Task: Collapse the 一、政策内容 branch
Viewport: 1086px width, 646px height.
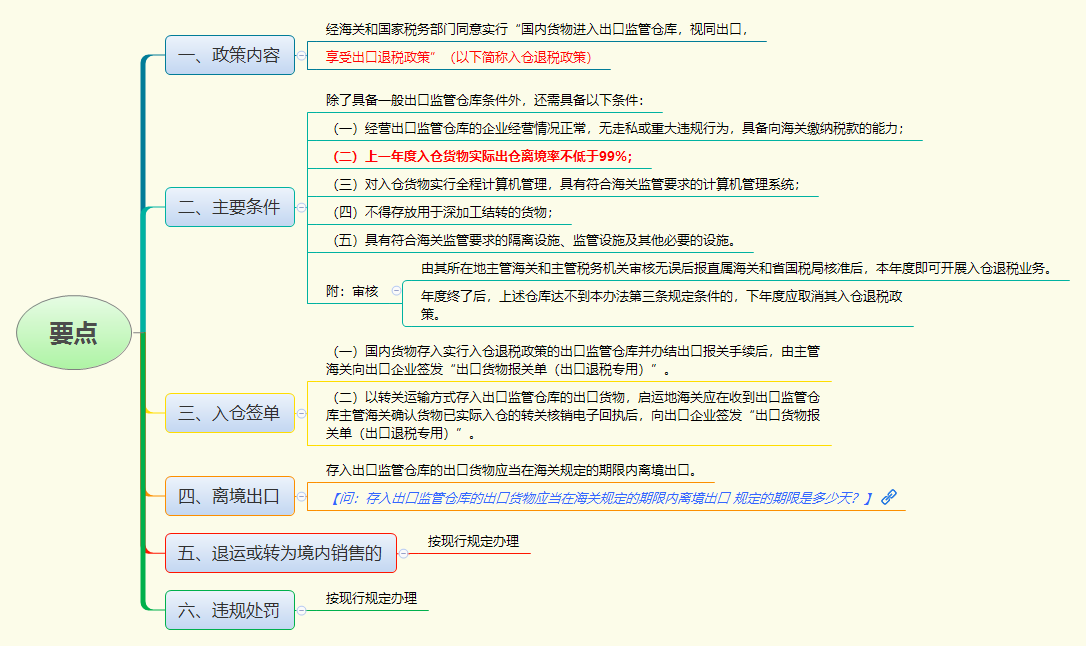Action: (301, 55)
